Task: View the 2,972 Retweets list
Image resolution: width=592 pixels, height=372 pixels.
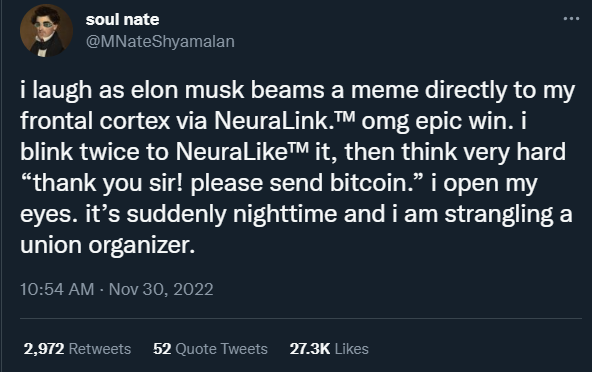Action: point(77,349)
